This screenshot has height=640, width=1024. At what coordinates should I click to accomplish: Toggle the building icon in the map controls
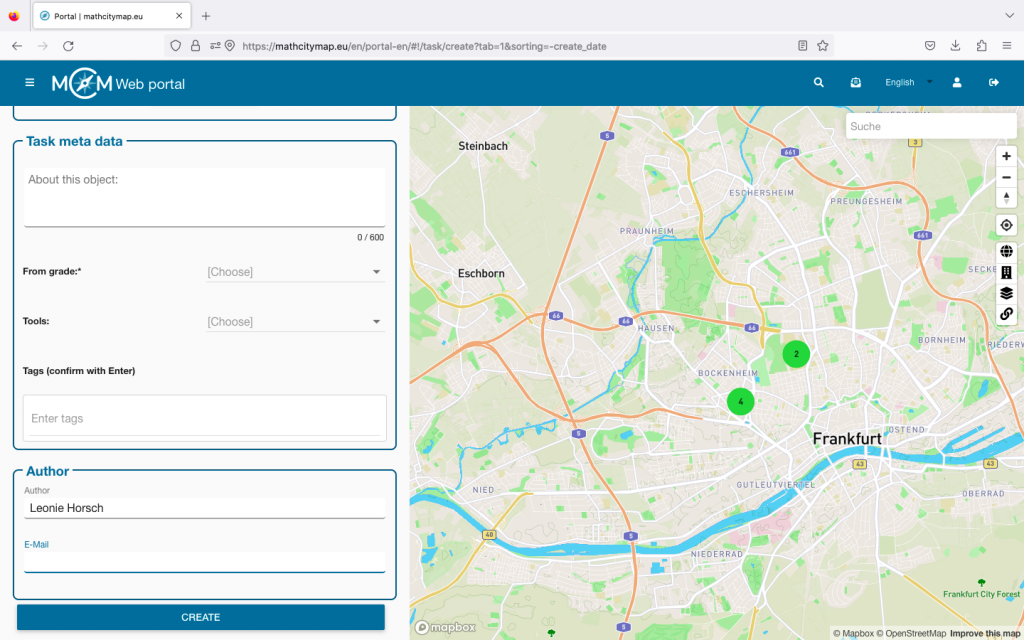1006,272
